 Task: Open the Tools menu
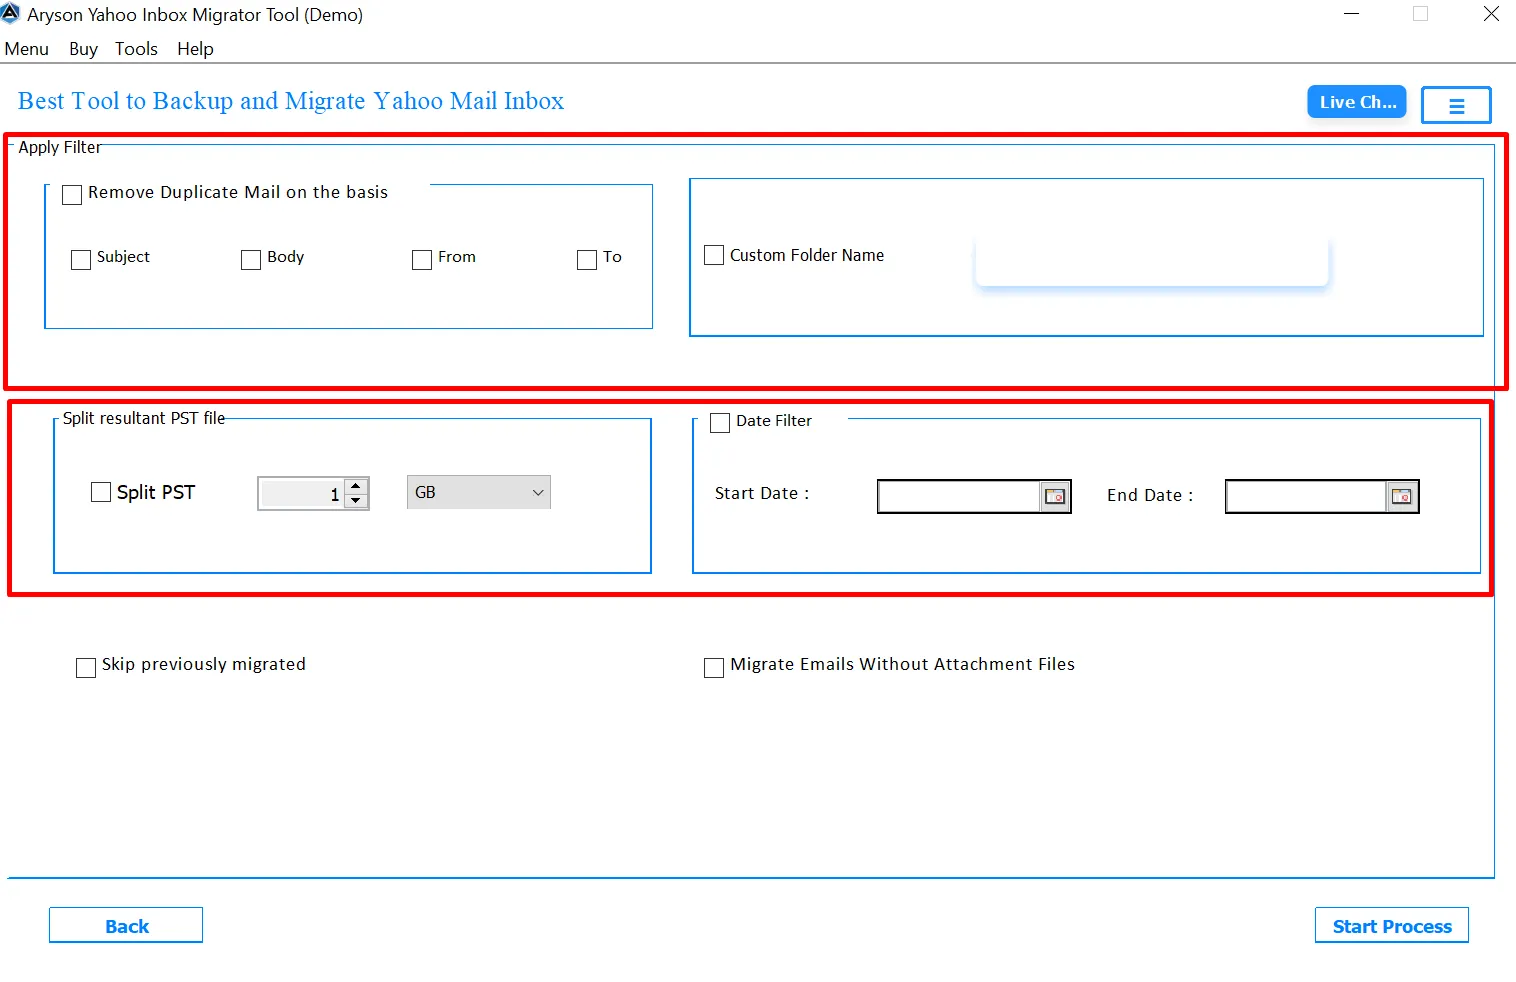coord(136,49)
